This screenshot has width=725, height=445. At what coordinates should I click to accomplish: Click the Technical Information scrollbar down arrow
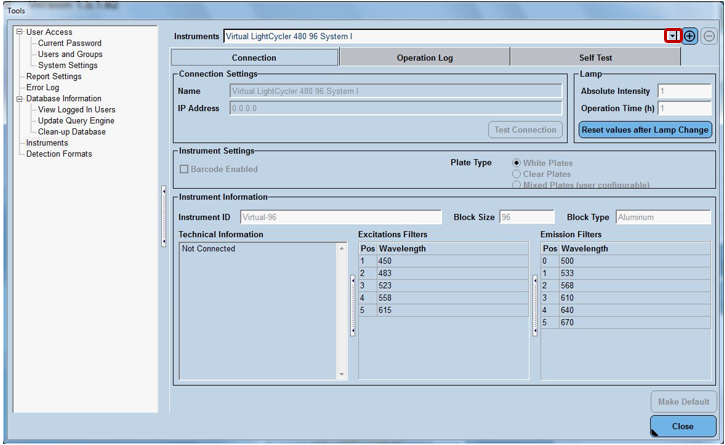(x=343, y=374)
